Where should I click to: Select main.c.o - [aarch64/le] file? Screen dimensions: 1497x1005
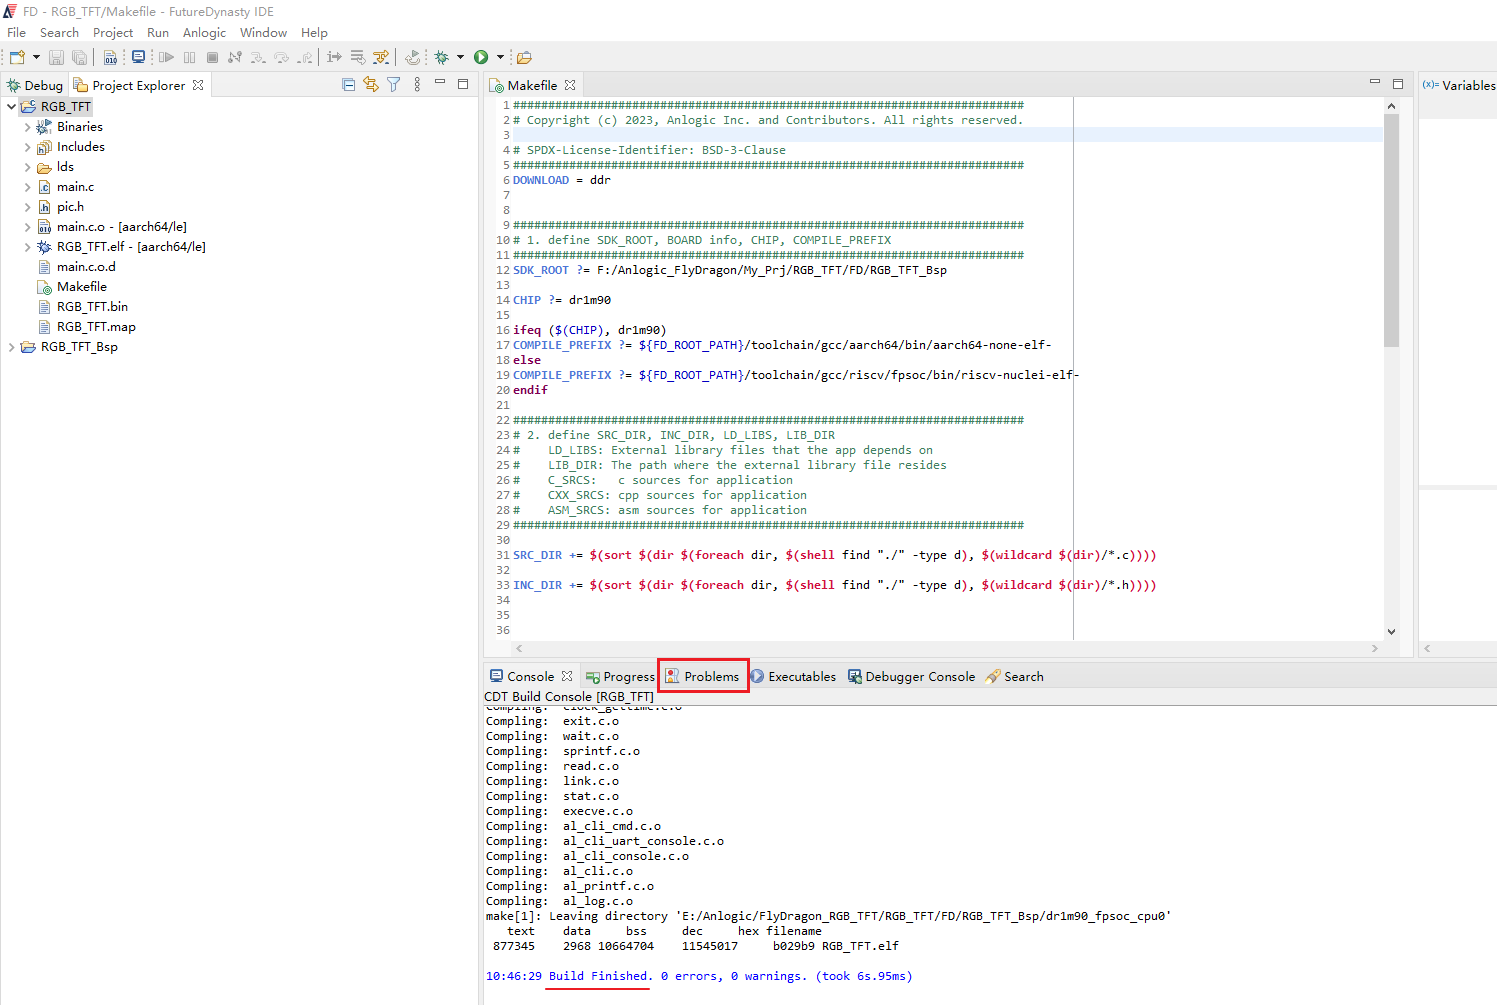(121, 227)
